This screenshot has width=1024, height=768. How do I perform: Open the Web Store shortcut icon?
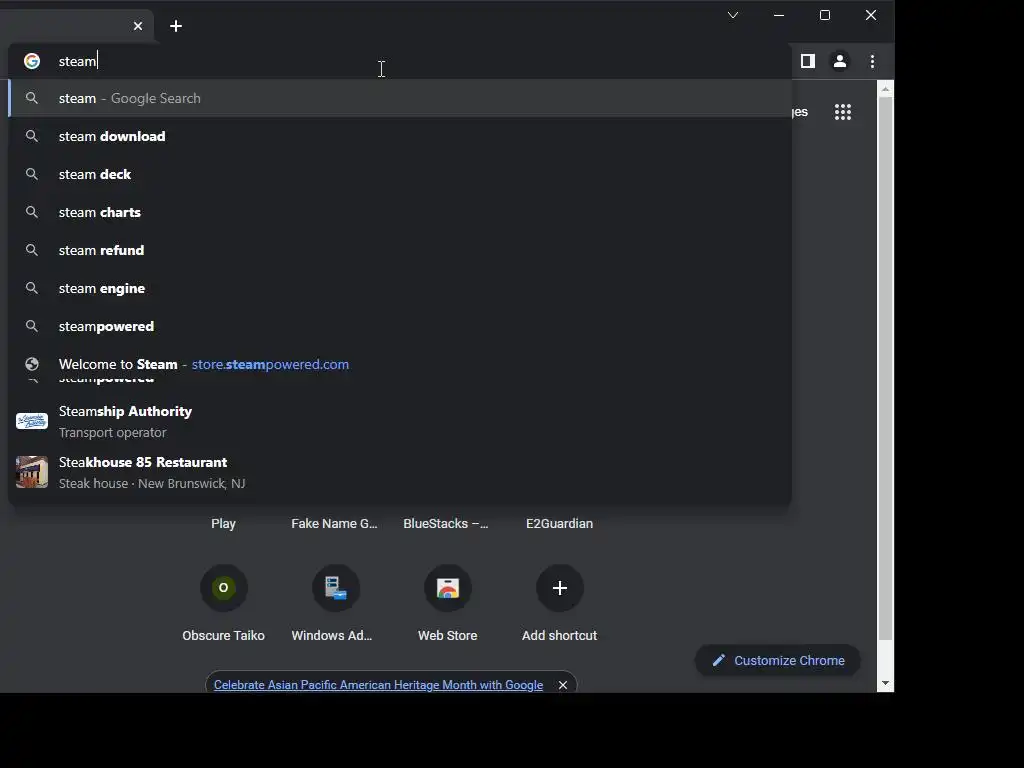pyautogui.click(x=448, y=588)
